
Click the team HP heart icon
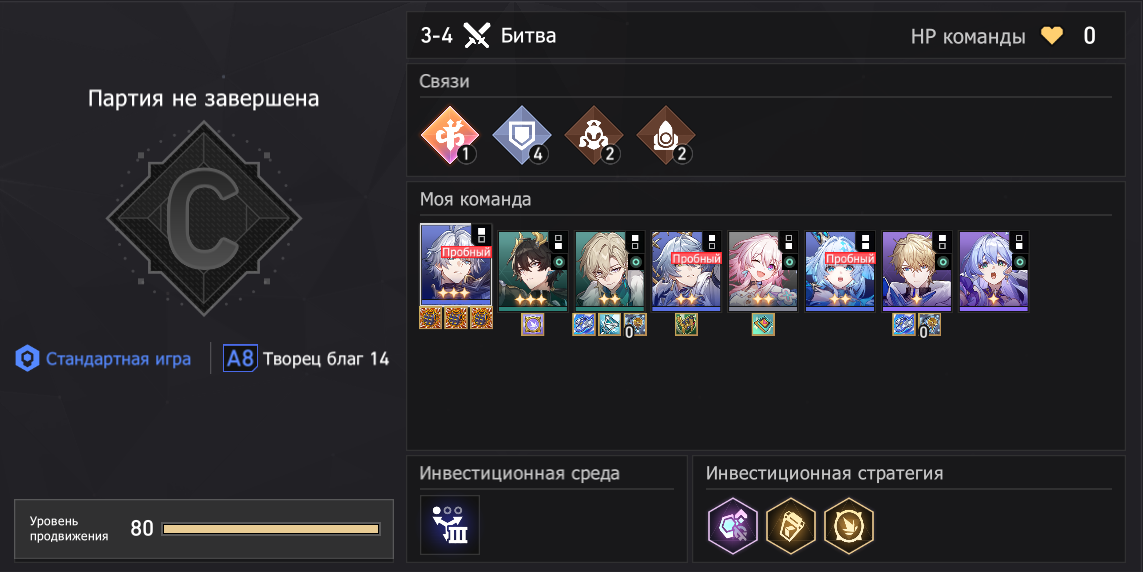[x=1051, y=35]
